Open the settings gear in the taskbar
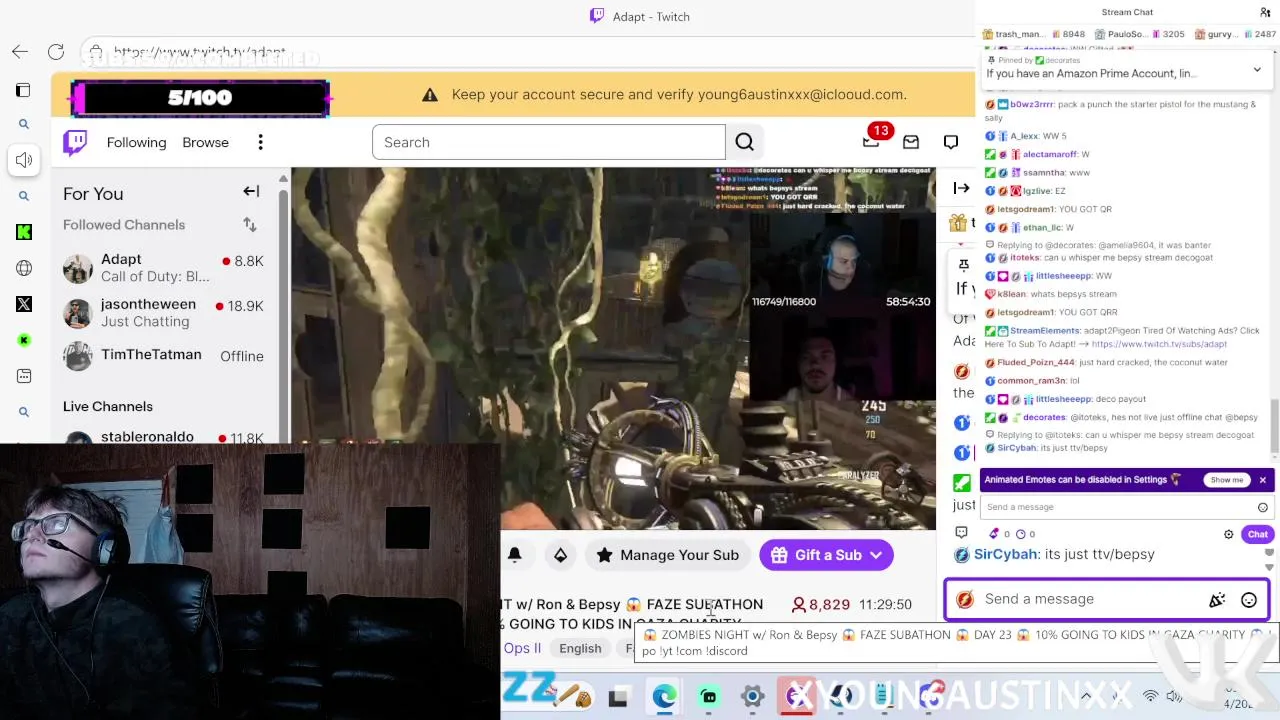The width and height of the screenshot is (1280, 720). coord(753,697)
